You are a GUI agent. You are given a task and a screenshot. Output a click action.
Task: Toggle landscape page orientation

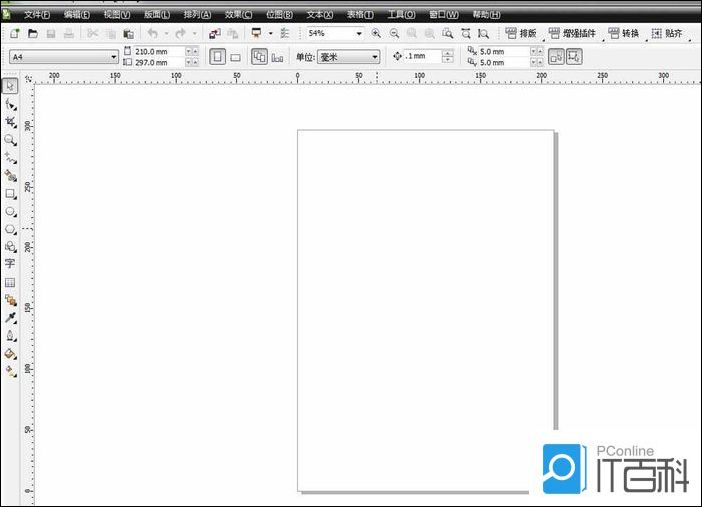(x=235, y=57)
